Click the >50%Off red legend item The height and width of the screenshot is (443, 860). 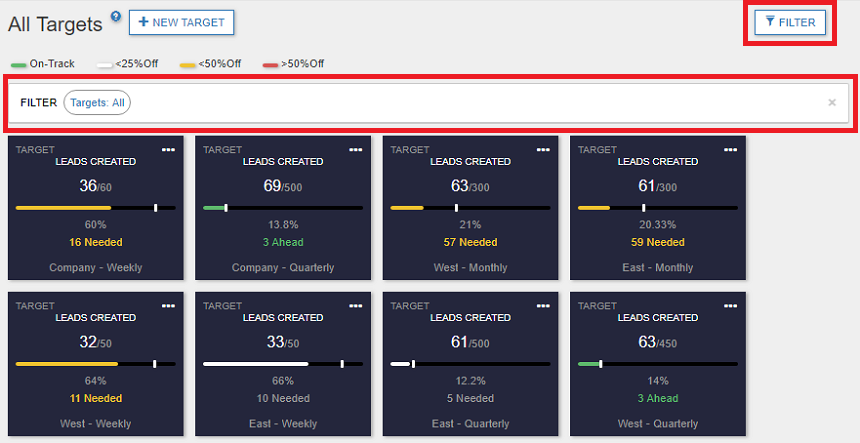click(x=293, y=64)
